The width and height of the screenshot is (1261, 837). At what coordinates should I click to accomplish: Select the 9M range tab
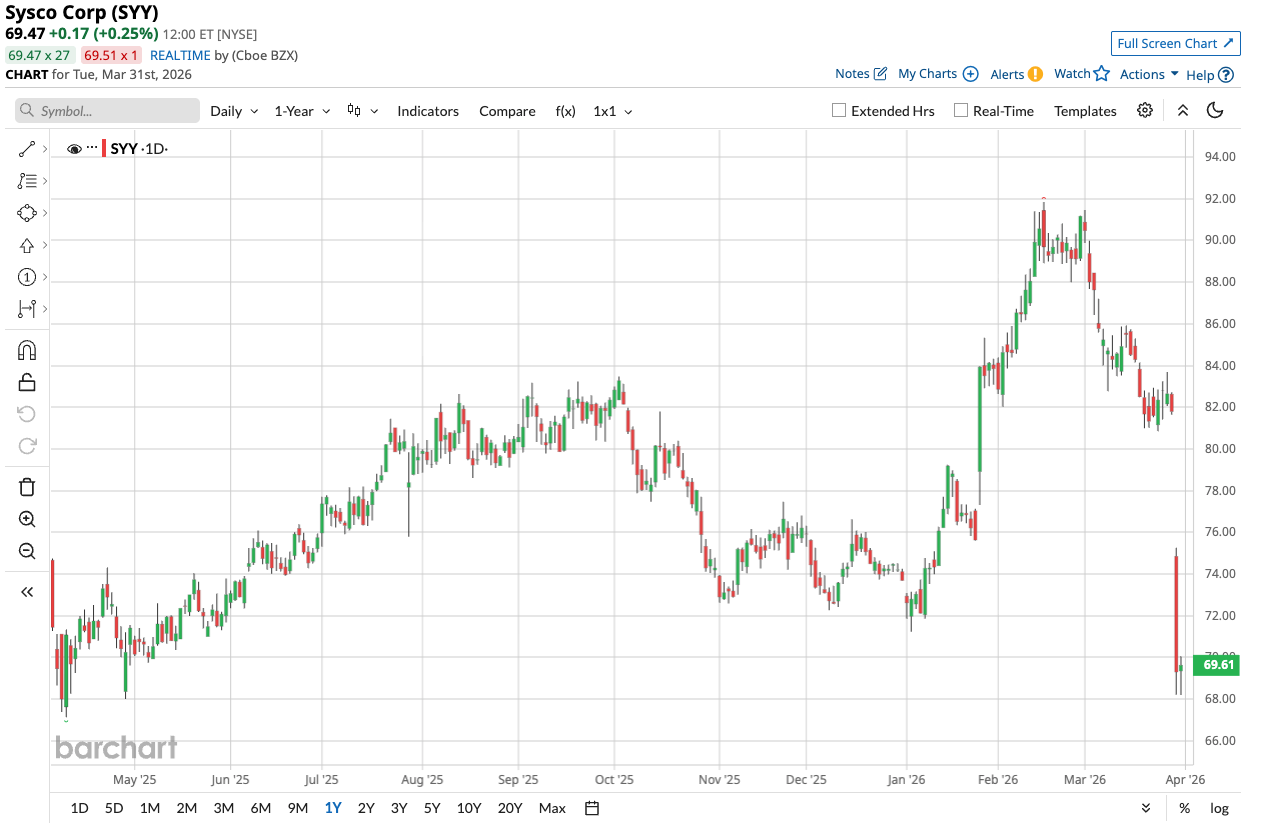pyautogui.click(x=297, y=808)
